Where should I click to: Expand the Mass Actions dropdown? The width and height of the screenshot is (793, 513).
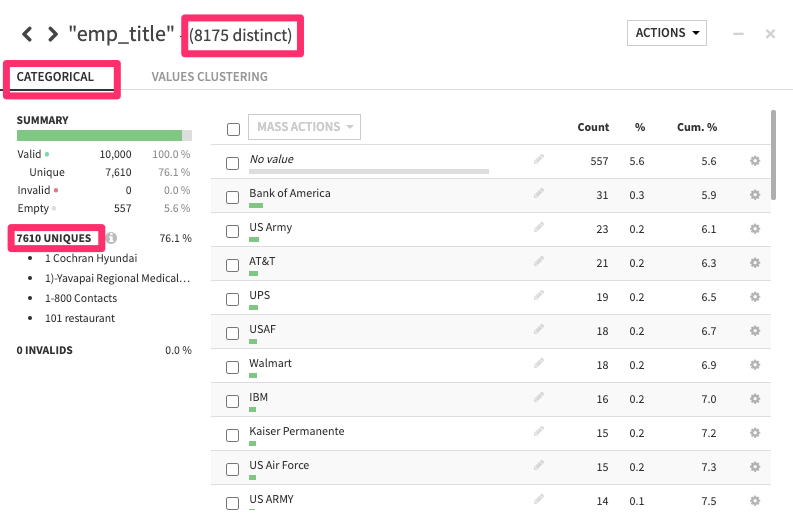tap(304, 127)
